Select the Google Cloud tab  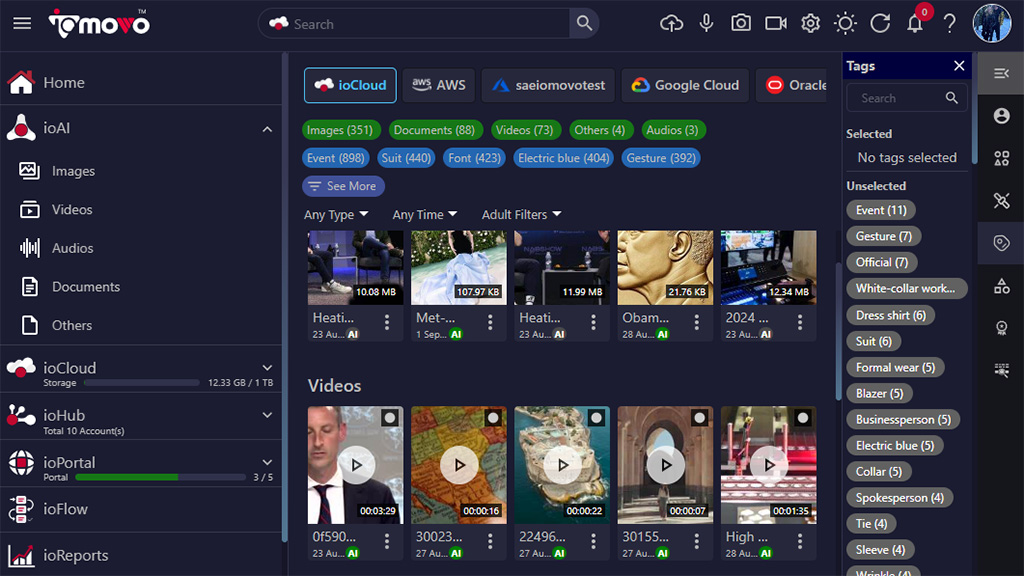(684, 86)
